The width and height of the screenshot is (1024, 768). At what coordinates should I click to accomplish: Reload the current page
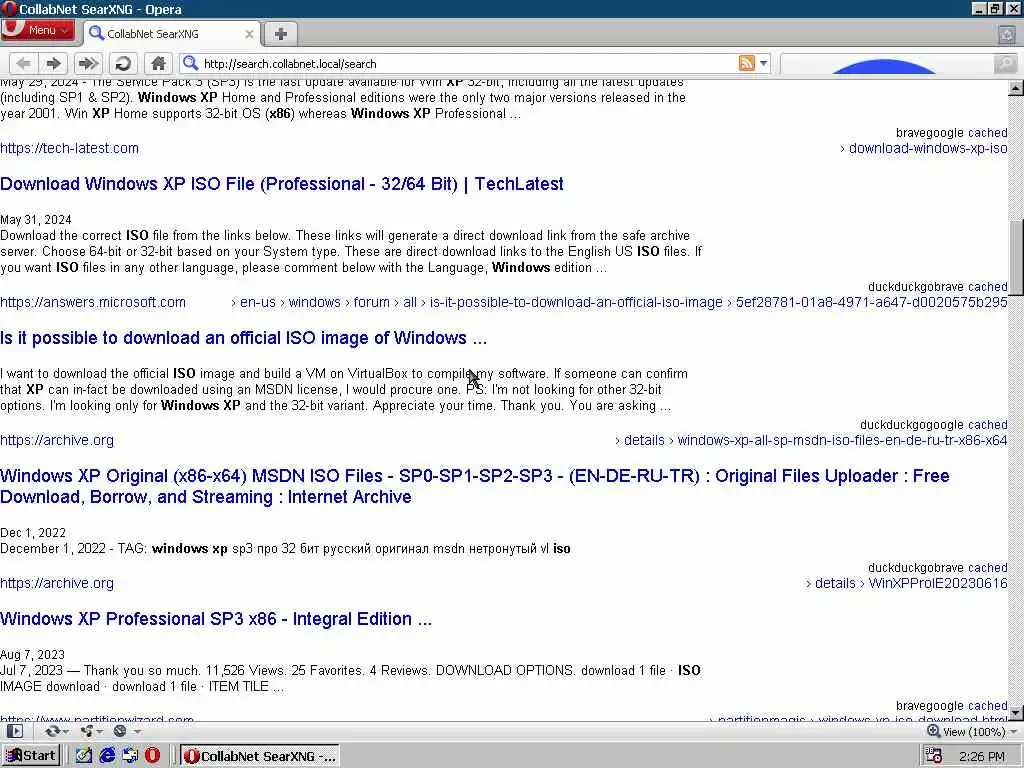coord(123,63)
